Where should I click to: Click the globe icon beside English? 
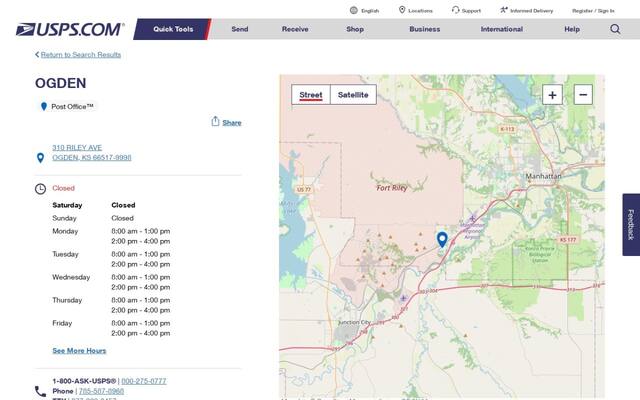(x=354, y=11)
